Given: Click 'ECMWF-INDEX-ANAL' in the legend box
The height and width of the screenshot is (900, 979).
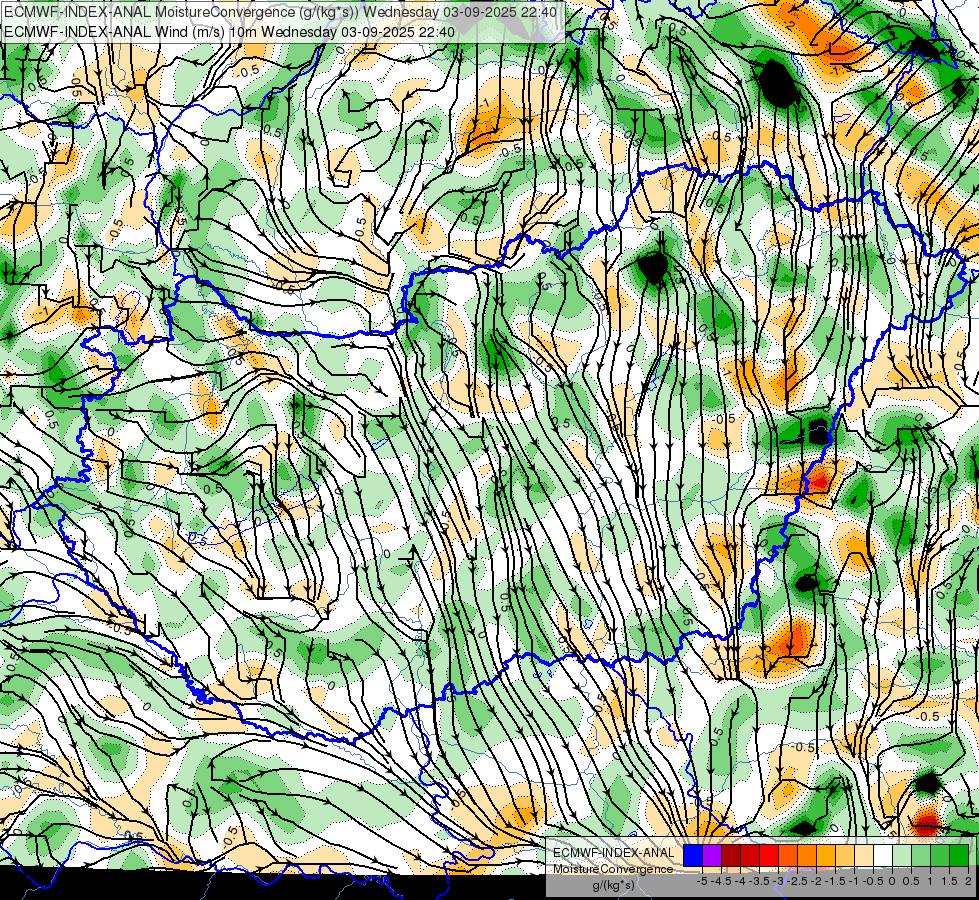Looking at the screenshot, I should [614, 853].
